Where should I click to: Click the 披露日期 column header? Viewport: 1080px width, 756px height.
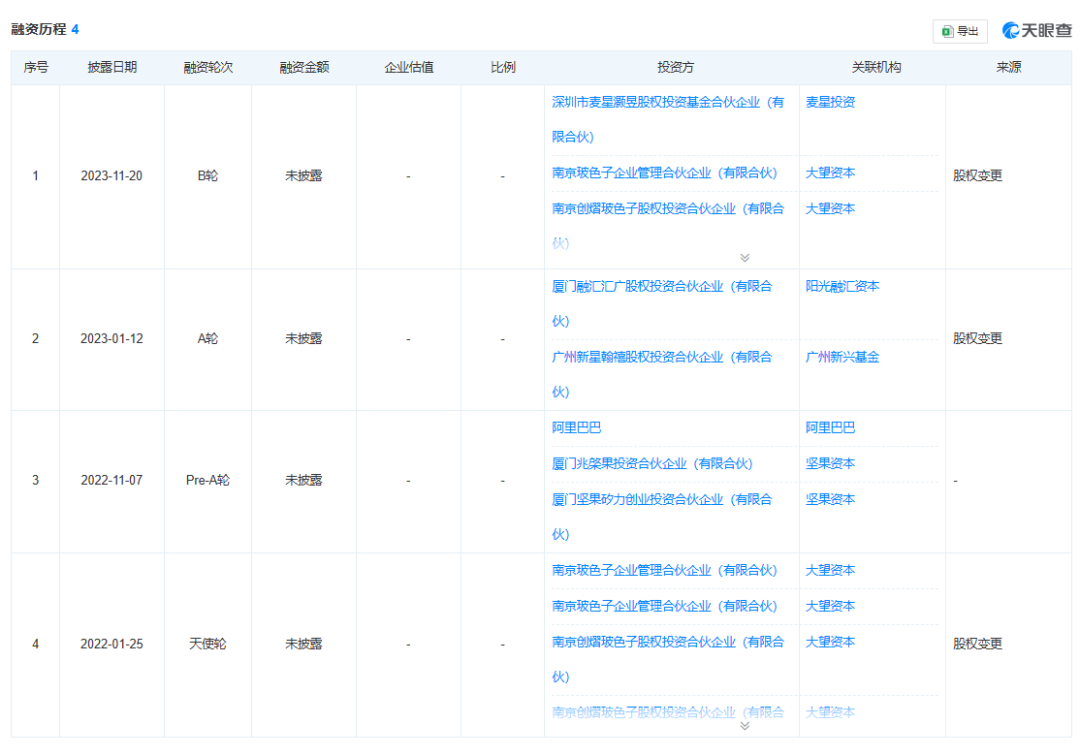(112, 67)
